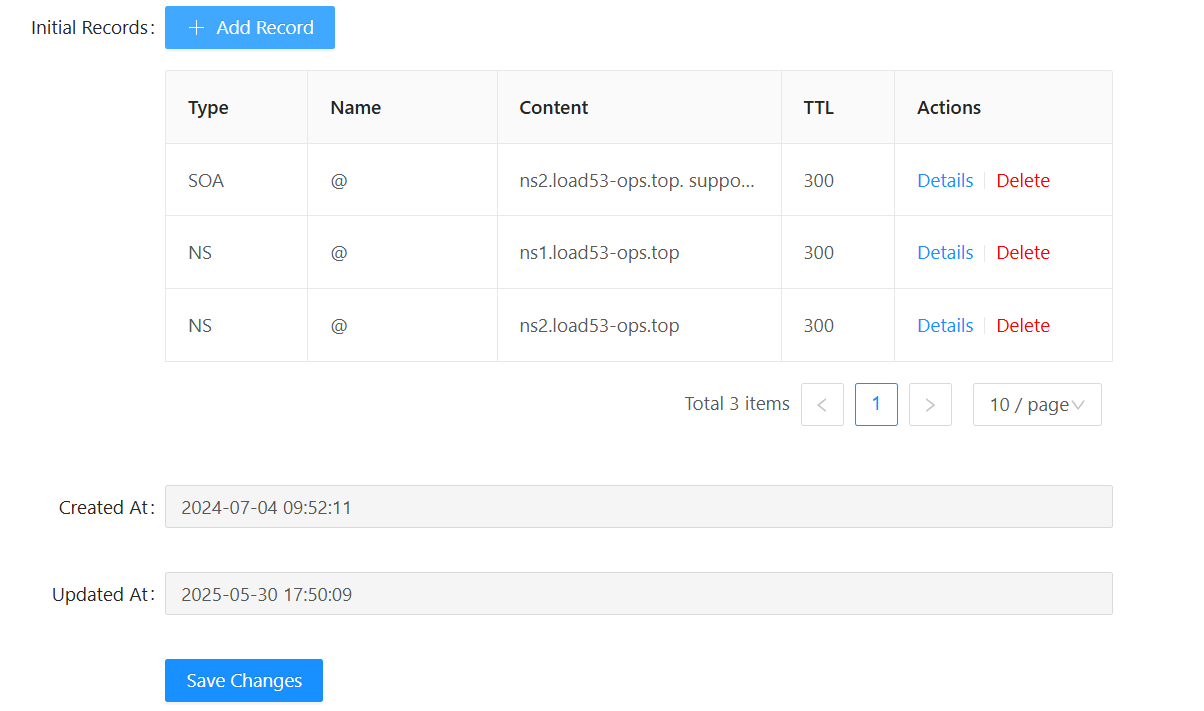
Task: Go to next page using right chevron
Action: pos(930,405)
